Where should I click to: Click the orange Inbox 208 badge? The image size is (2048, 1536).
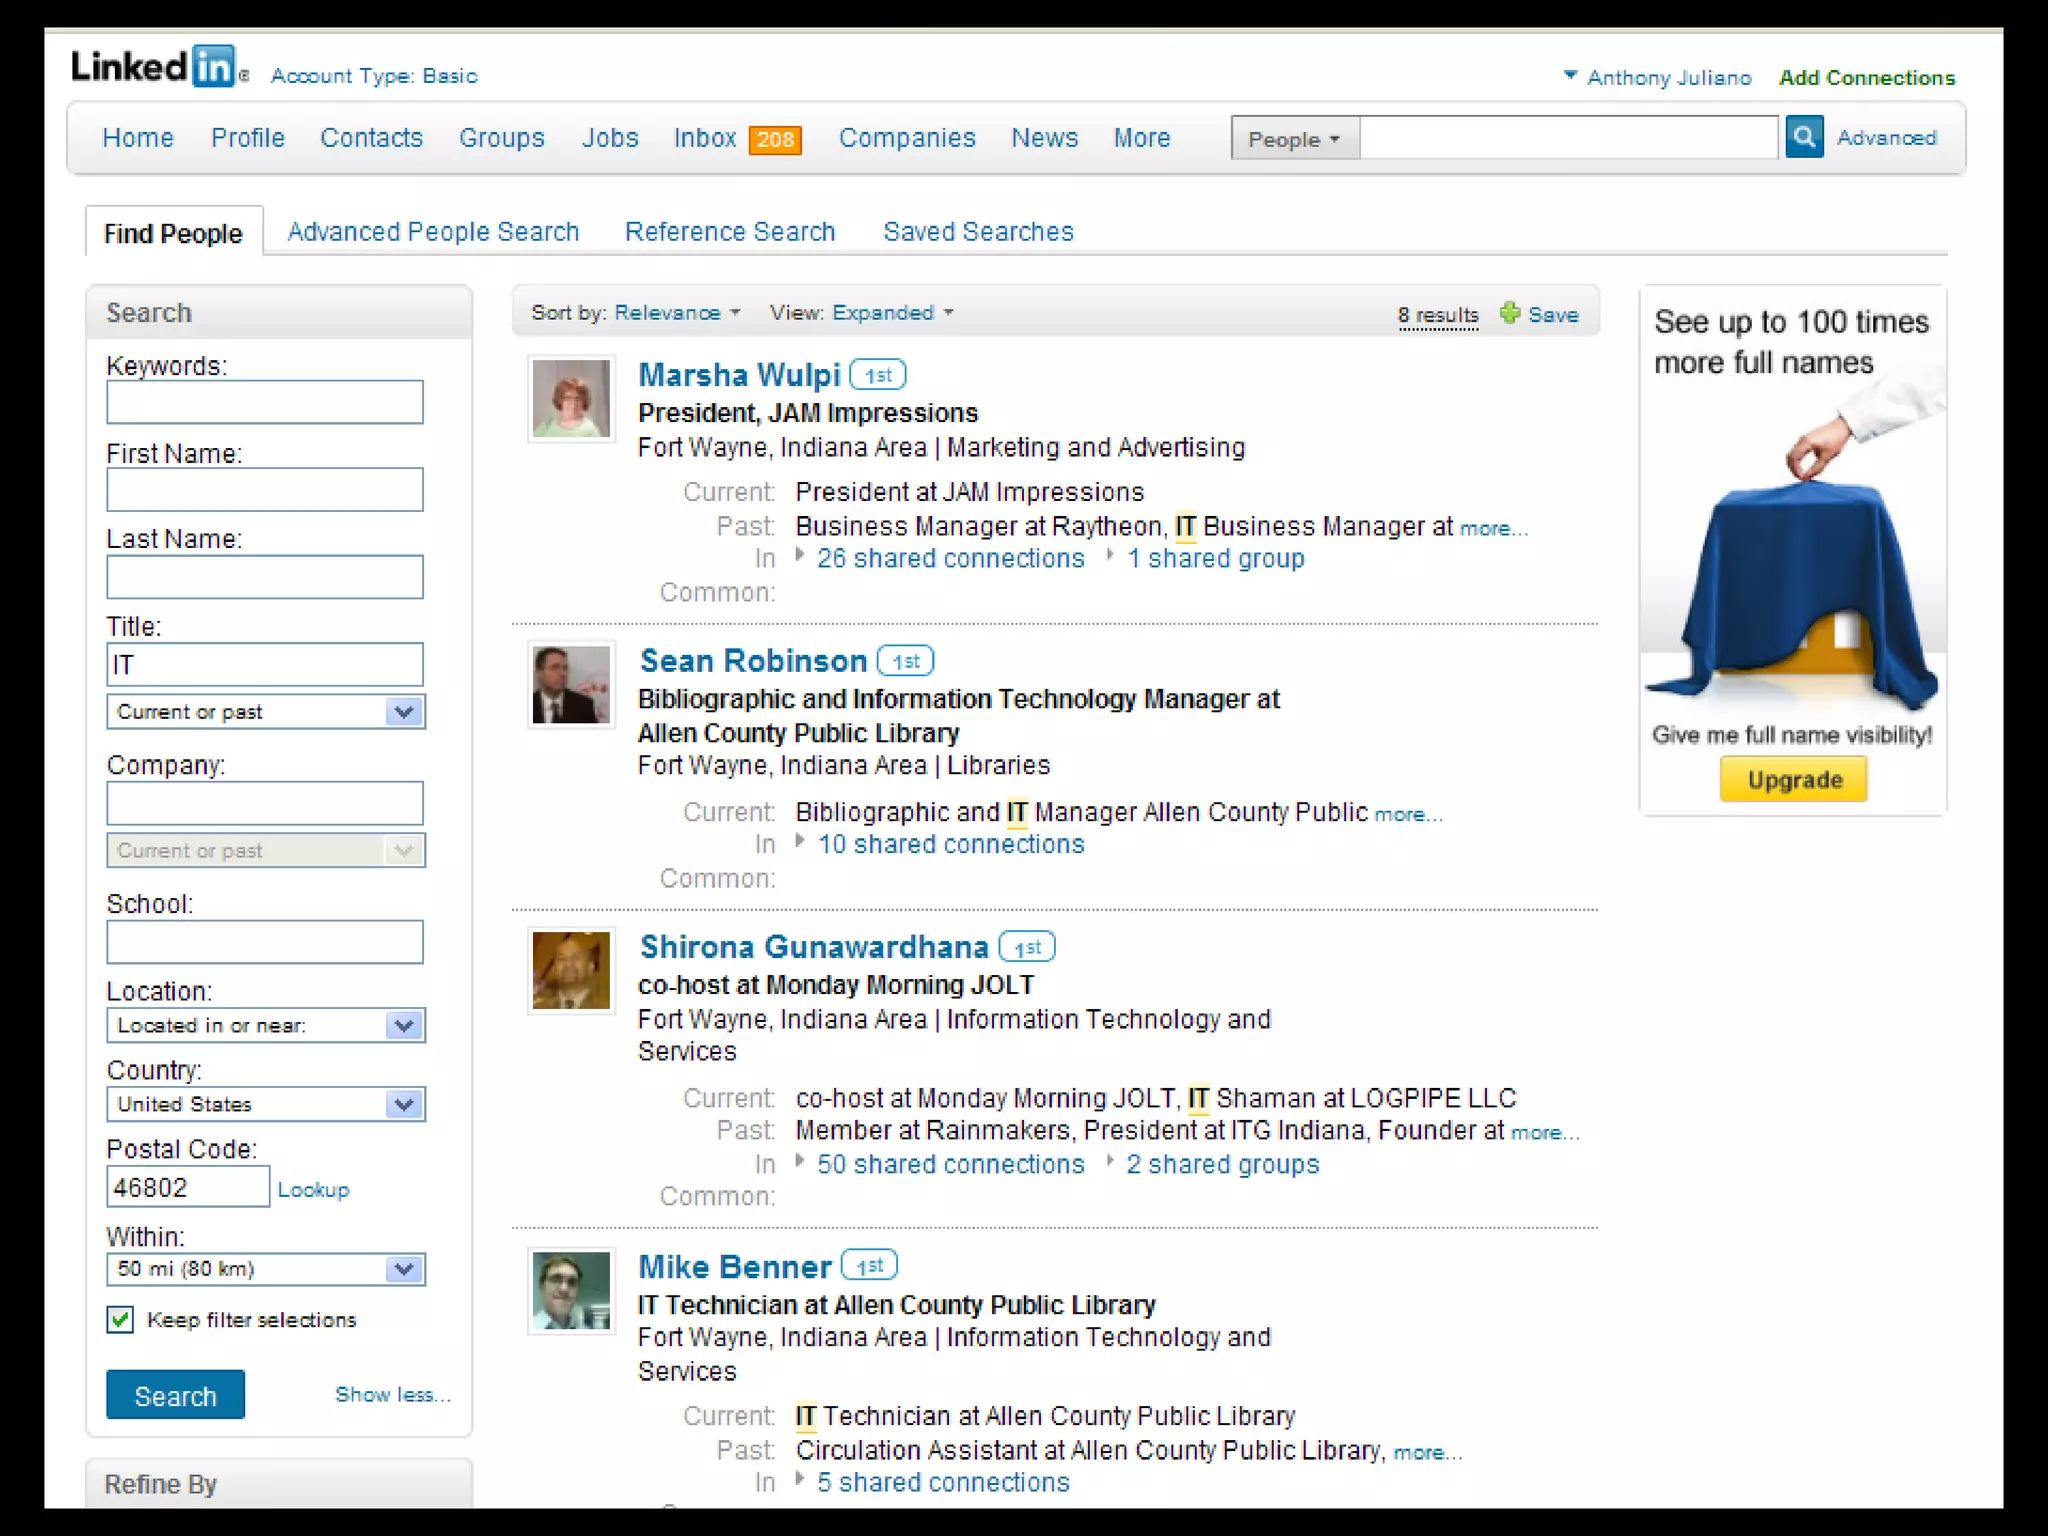(775, 139)
